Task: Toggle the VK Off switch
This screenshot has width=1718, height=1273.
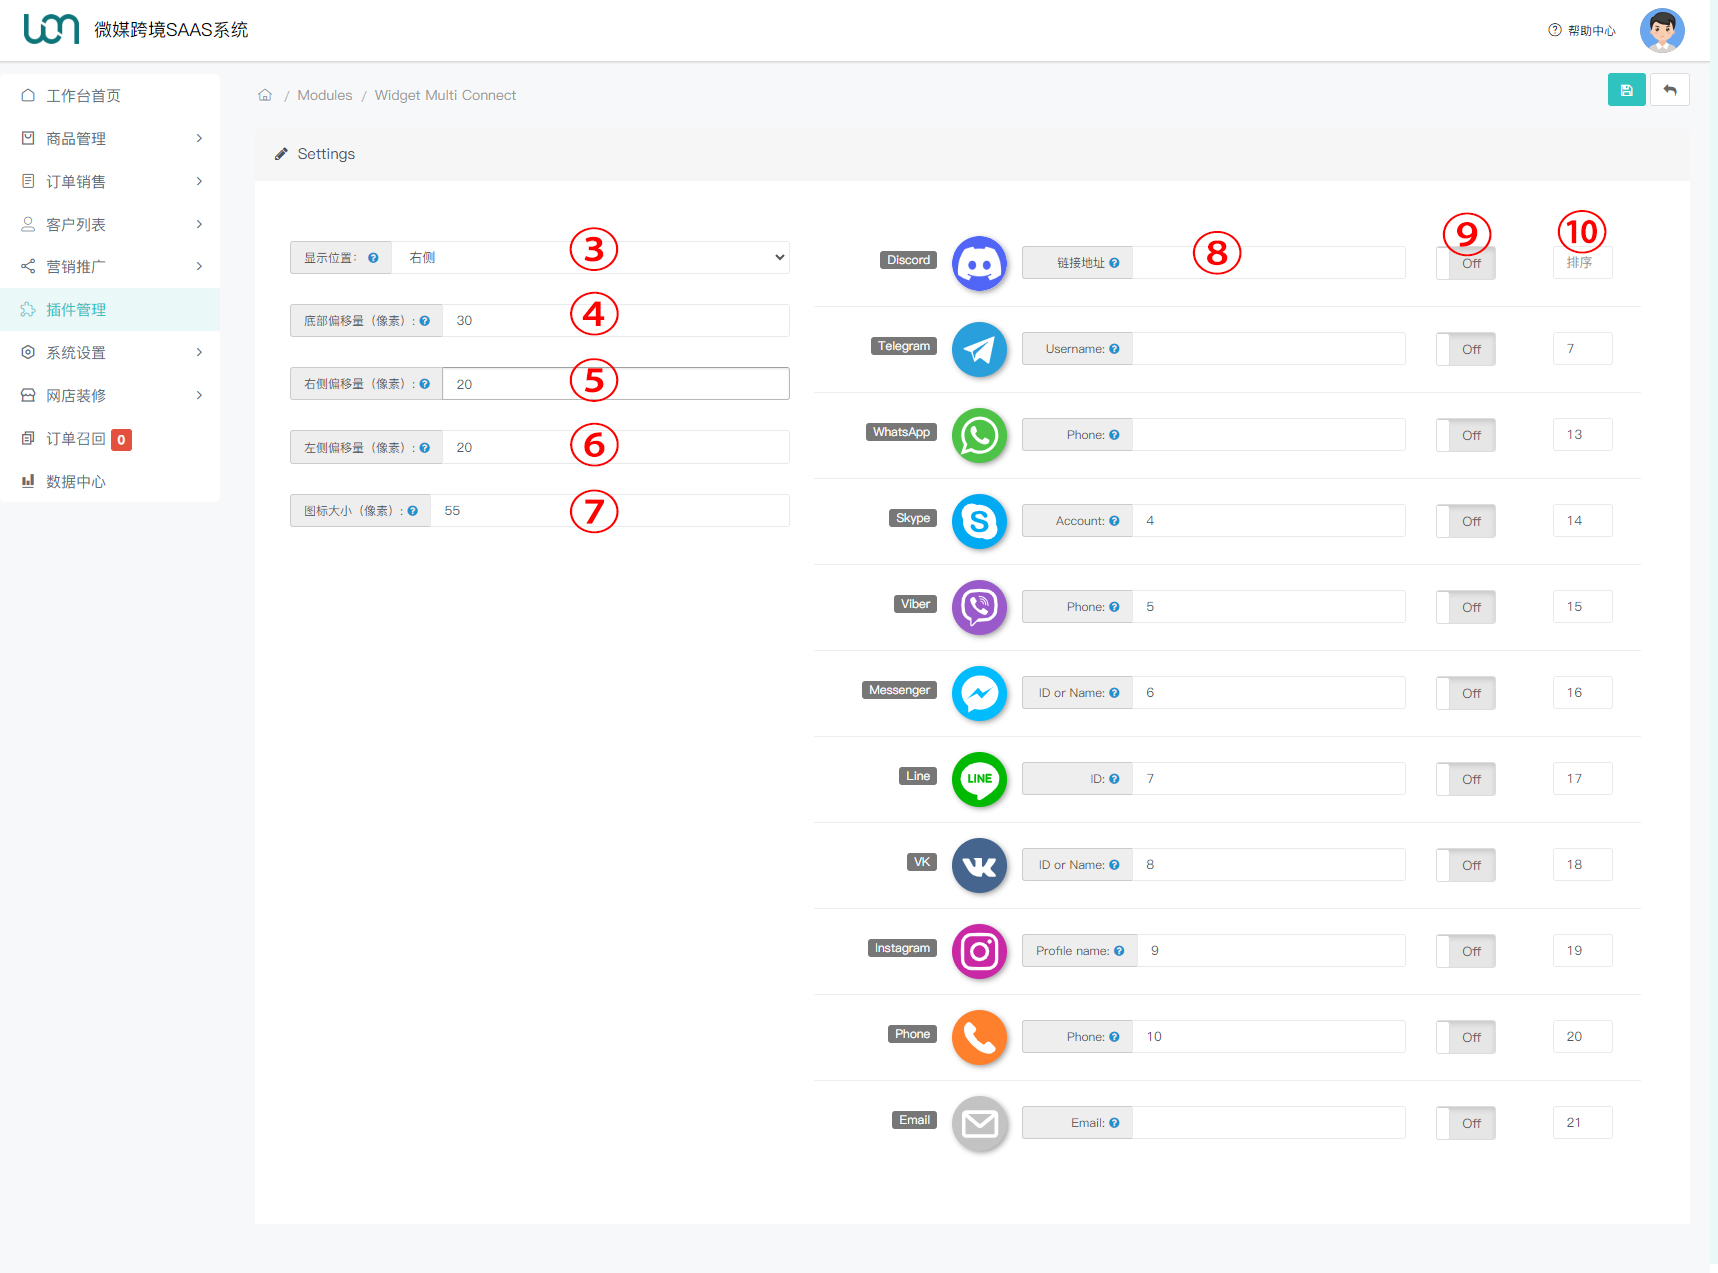Action: (1466, 865)
